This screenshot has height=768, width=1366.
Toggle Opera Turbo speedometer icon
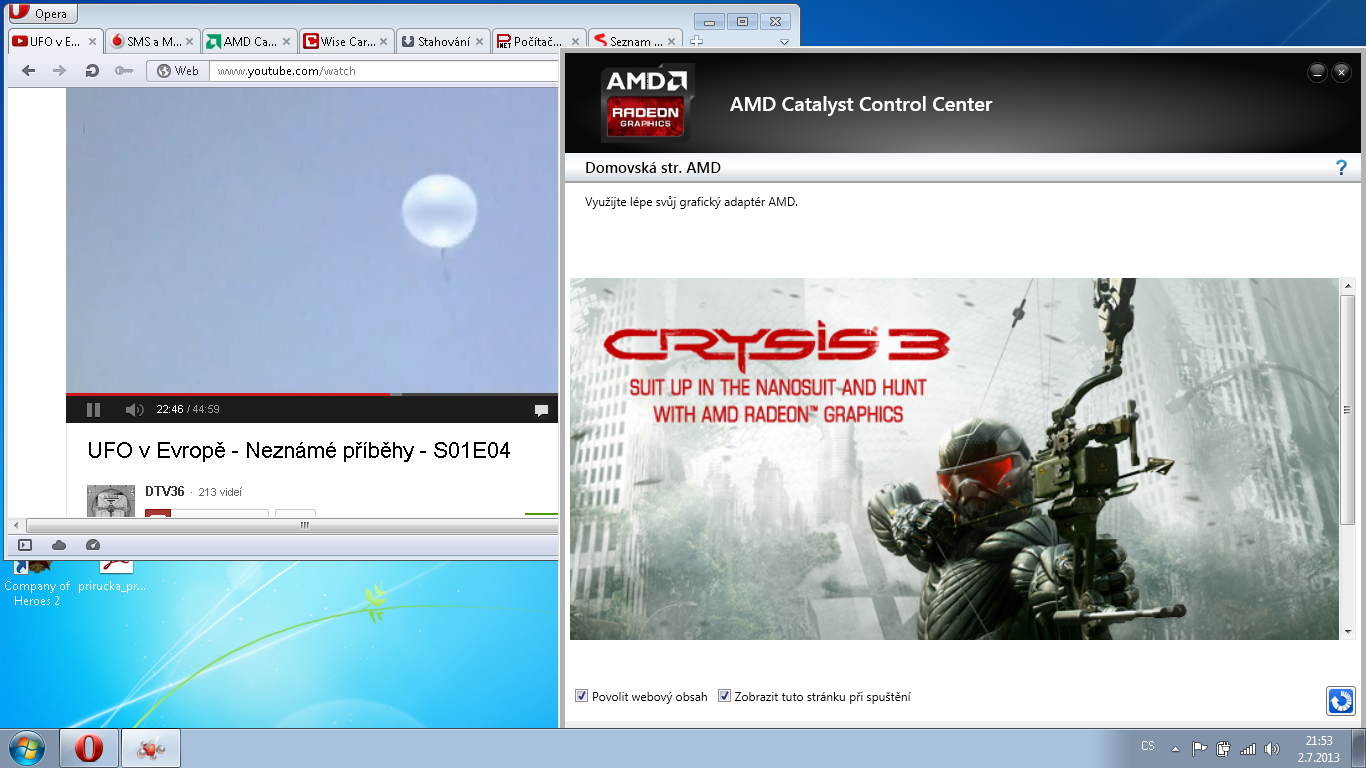pyautogui.click(x=93, y=545)
